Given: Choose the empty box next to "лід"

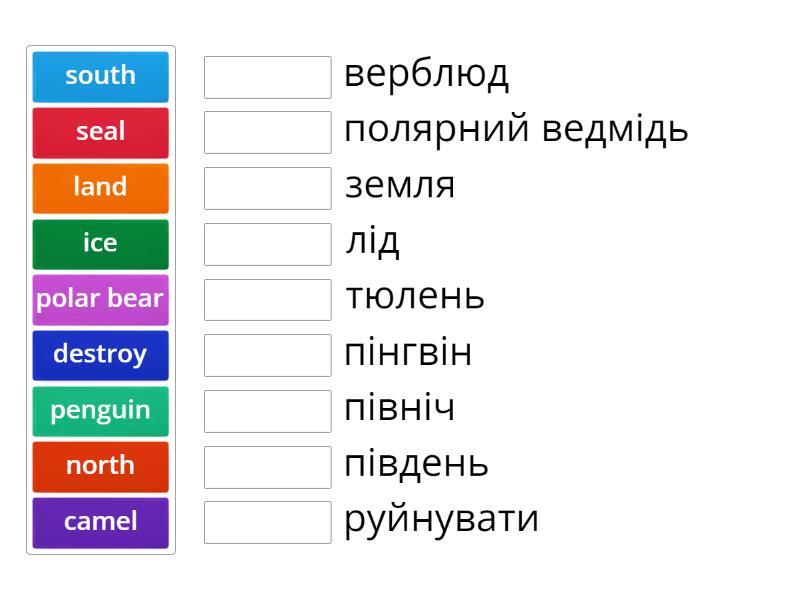Looking at the screenshot, I should [267, 244].
